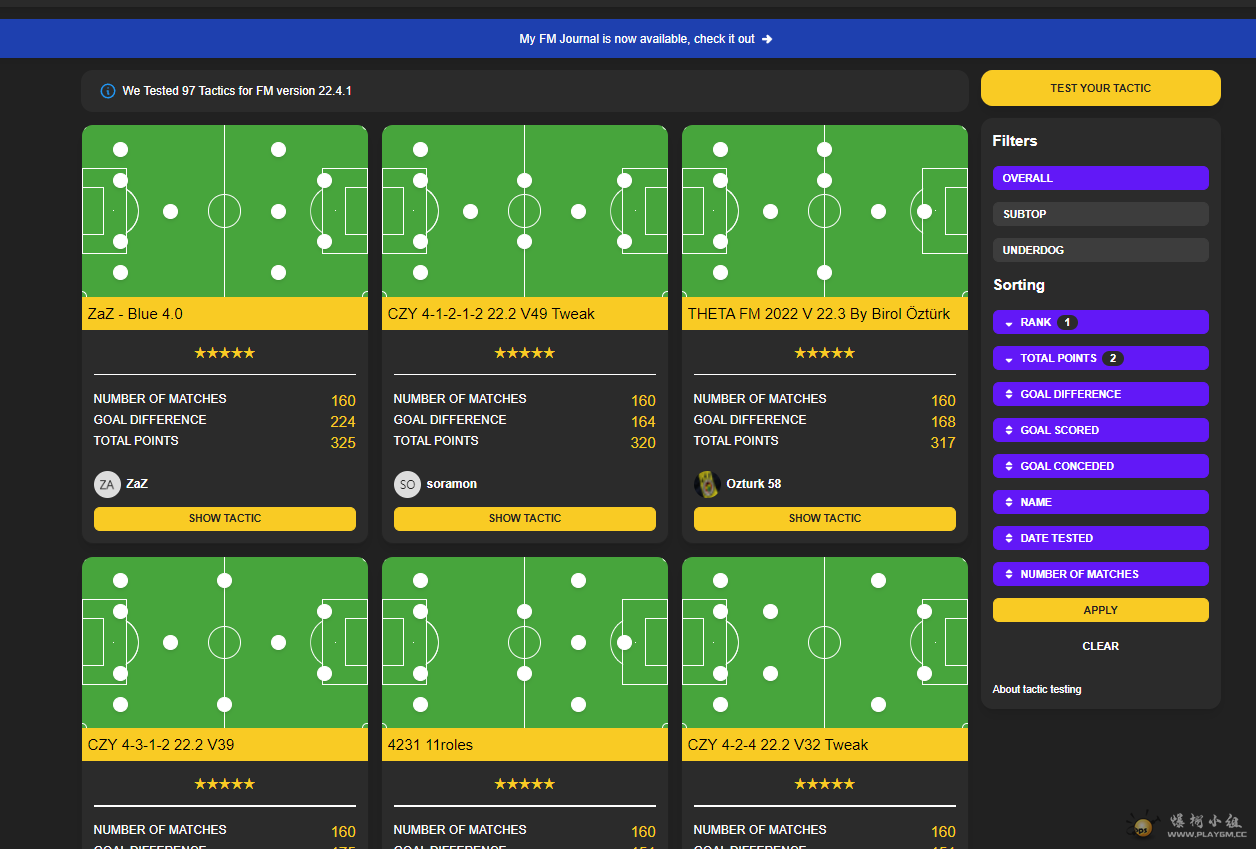Click the sort arrows icon on Name
This screenshot has height=849, width=1256.
(x=1009, y=503)
